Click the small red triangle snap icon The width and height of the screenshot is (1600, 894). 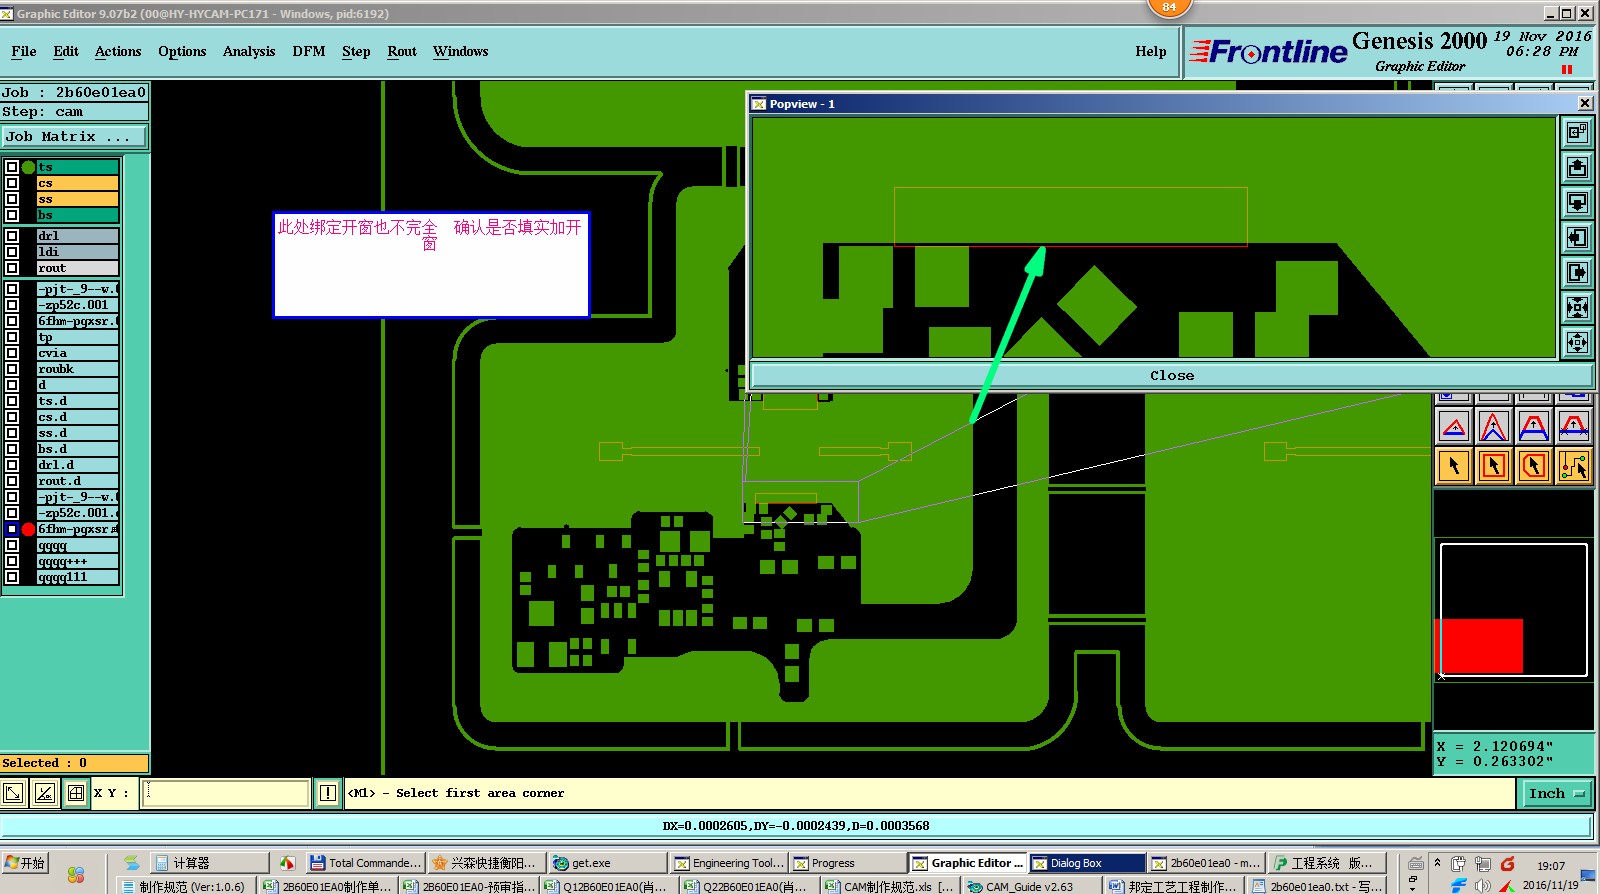(1454, 427)
